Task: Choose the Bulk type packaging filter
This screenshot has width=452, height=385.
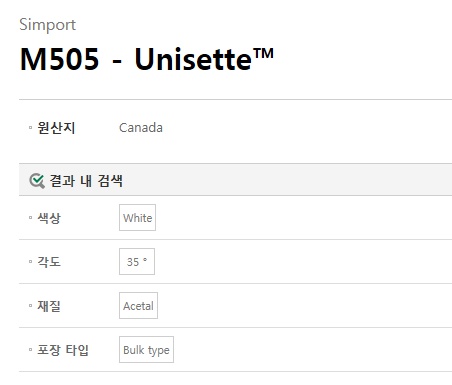Action: (146, 349)
